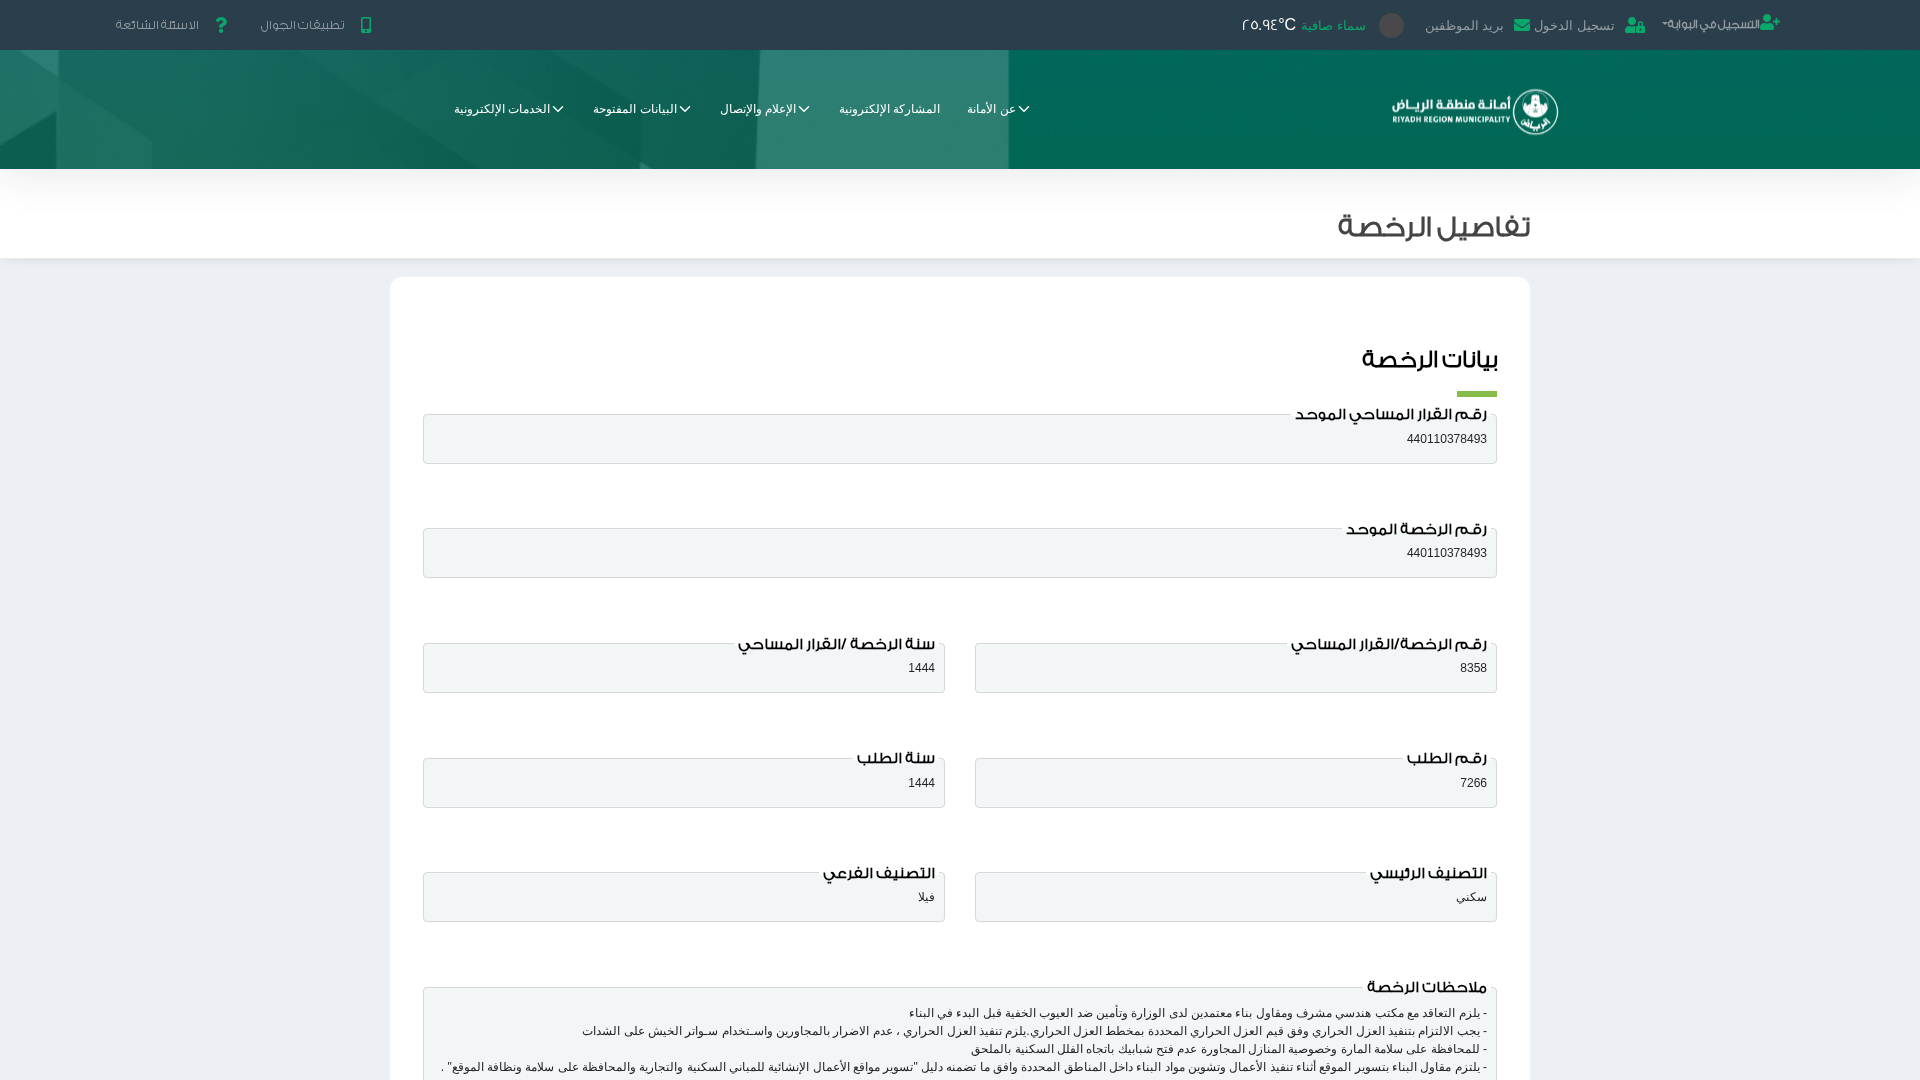Click the FAQ question mark icon
1920x1080 pixels.
(x=222, y=25)
